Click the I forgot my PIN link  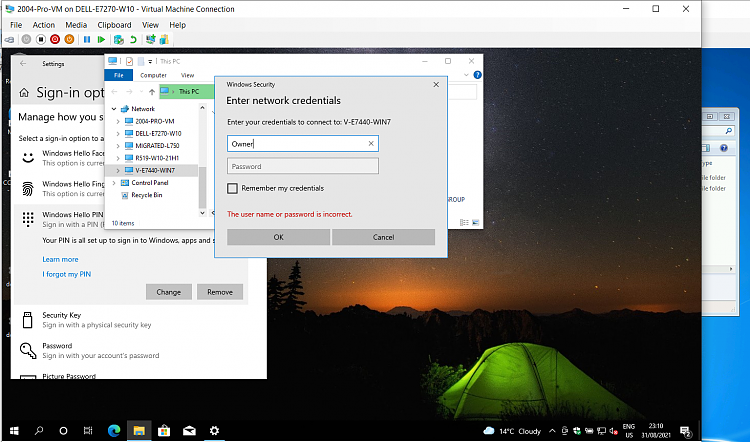[x=66, y=274]
